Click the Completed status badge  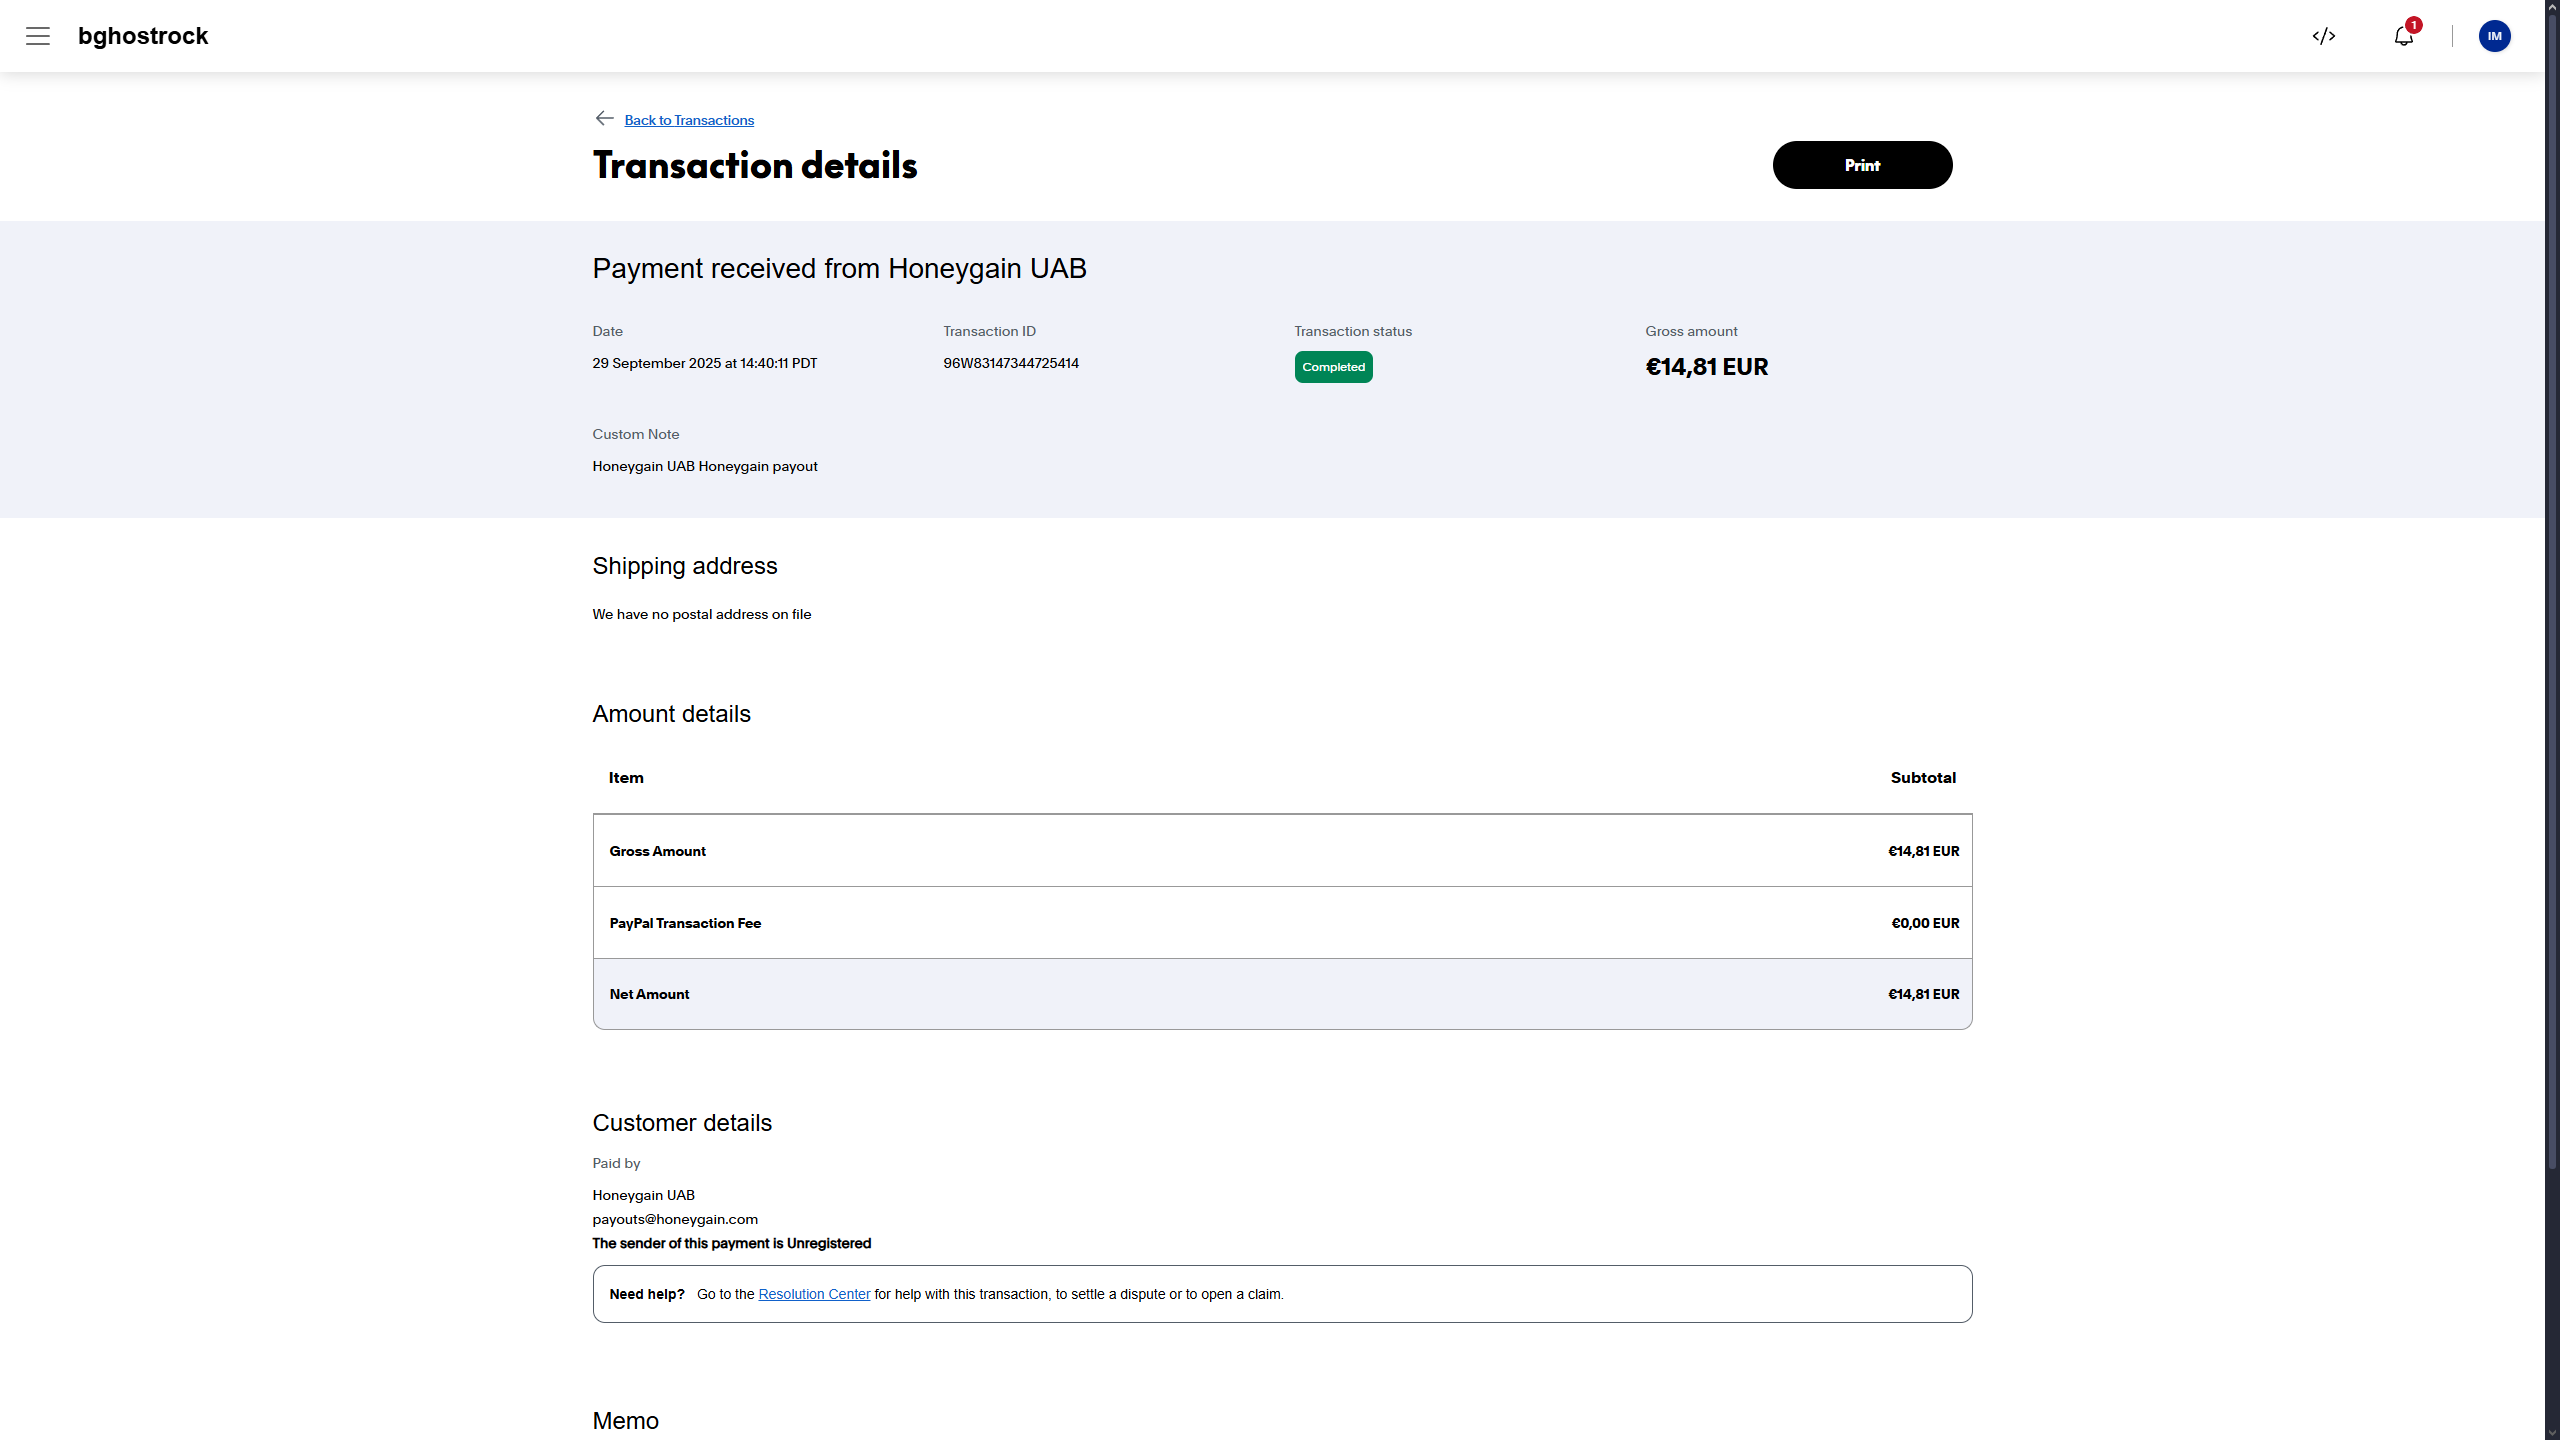pos(1333,367)
